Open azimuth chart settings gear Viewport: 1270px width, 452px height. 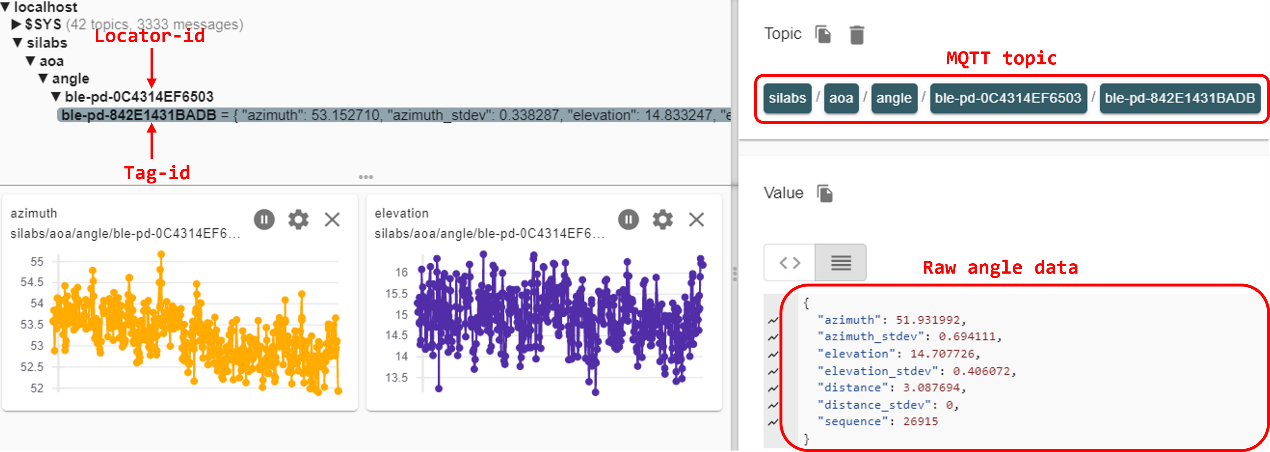(x=298, y=220)
